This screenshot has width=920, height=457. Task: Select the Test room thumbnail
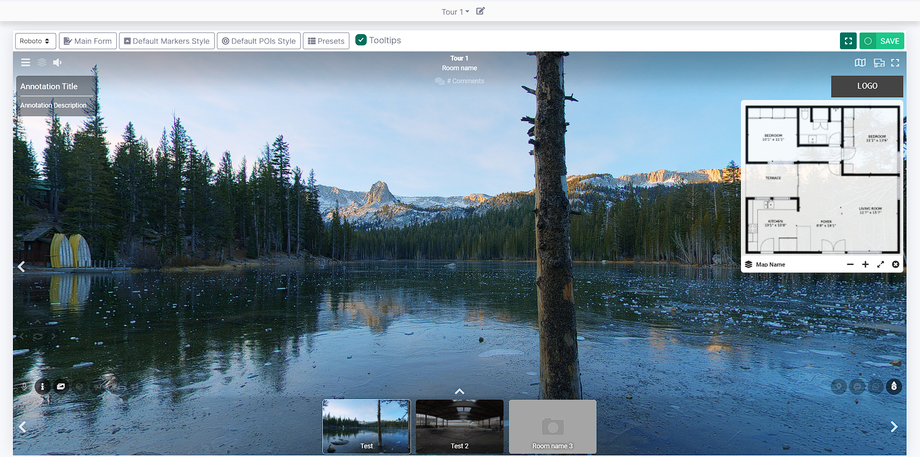coord(366,426)
